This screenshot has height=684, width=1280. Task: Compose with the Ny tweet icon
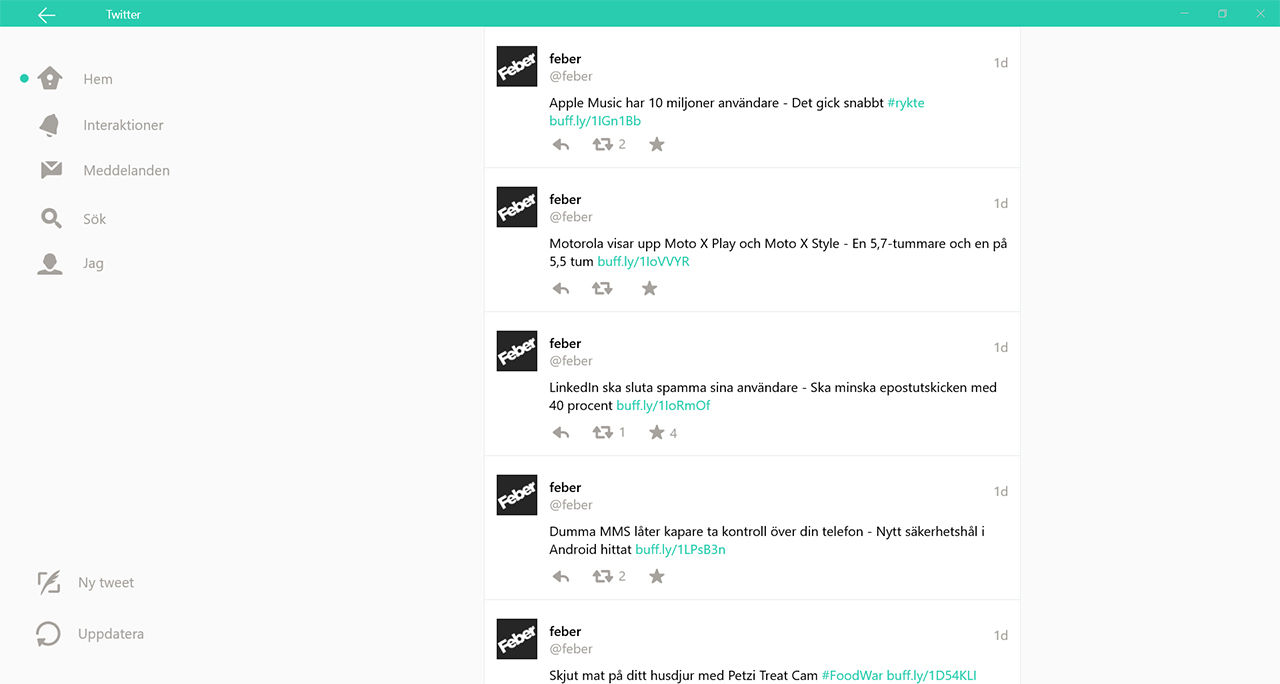[48, 581]
